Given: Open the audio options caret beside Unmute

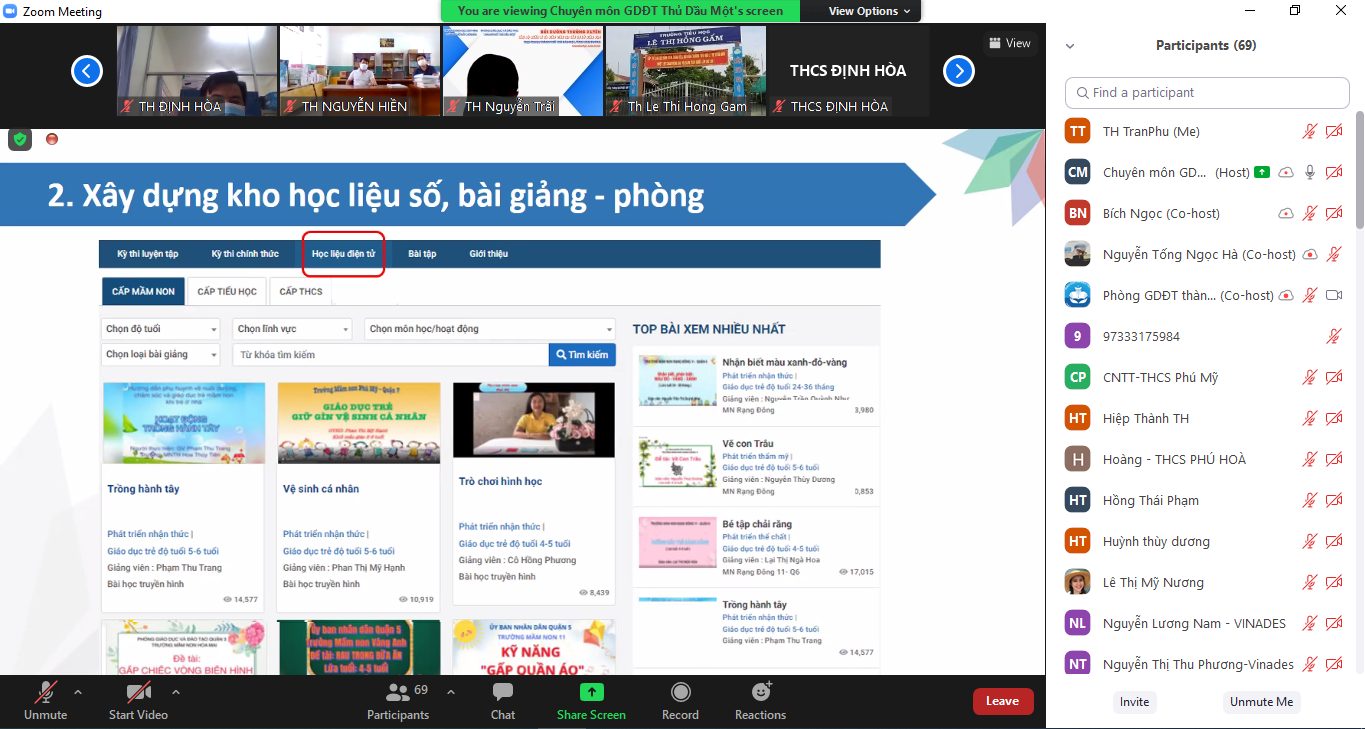Looking at the screenshot, I should coord(78,691).
